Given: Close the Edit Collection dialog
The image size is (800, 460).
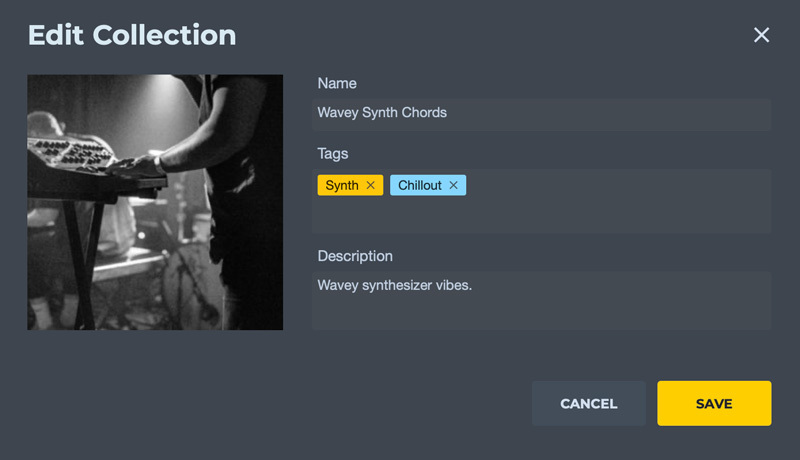Looking at the screenshot, I should tap(762, 35).
